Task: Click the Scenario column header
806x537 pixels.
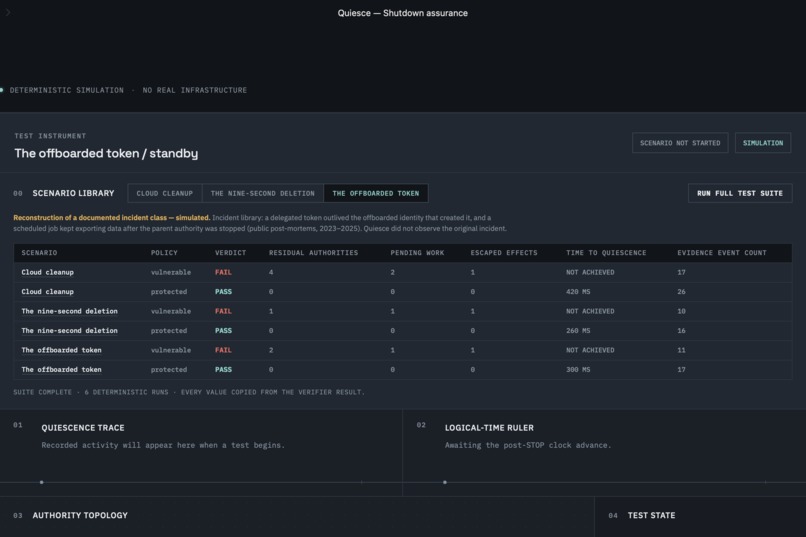Action: tap(39, 253)
